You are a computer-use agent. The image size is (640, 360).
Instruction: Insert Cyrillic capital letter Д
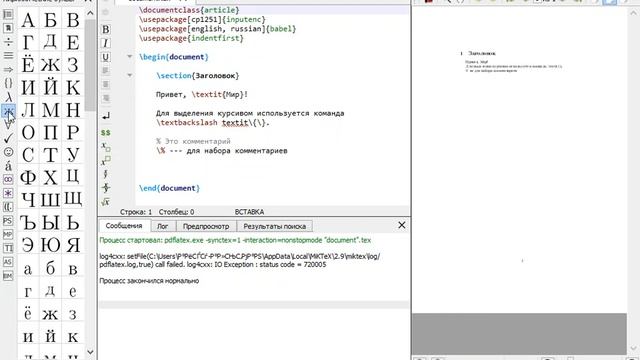(50, 42)
